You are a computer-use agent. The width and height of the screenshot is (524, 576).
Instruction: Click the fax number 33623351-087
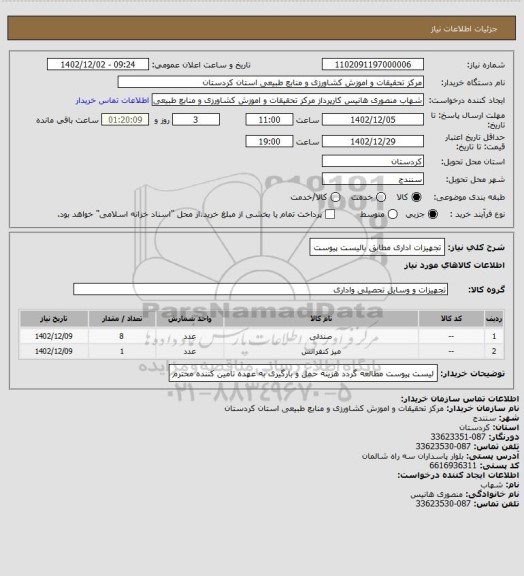pos(458,437)
